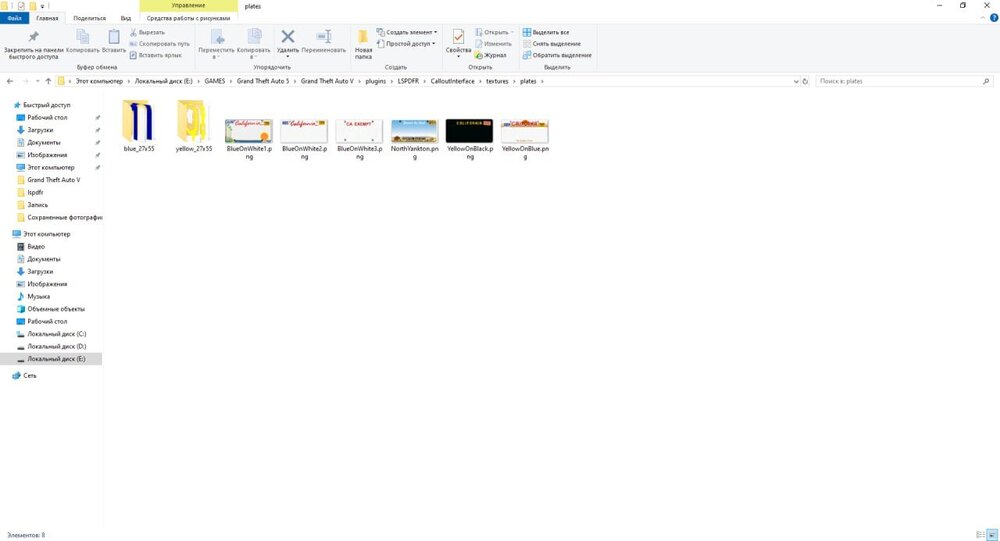Click the Copy to (Копировать в) icon
Image resolution: width=1000 pixels, height=541 pixels.
click(x=253, y=37)
